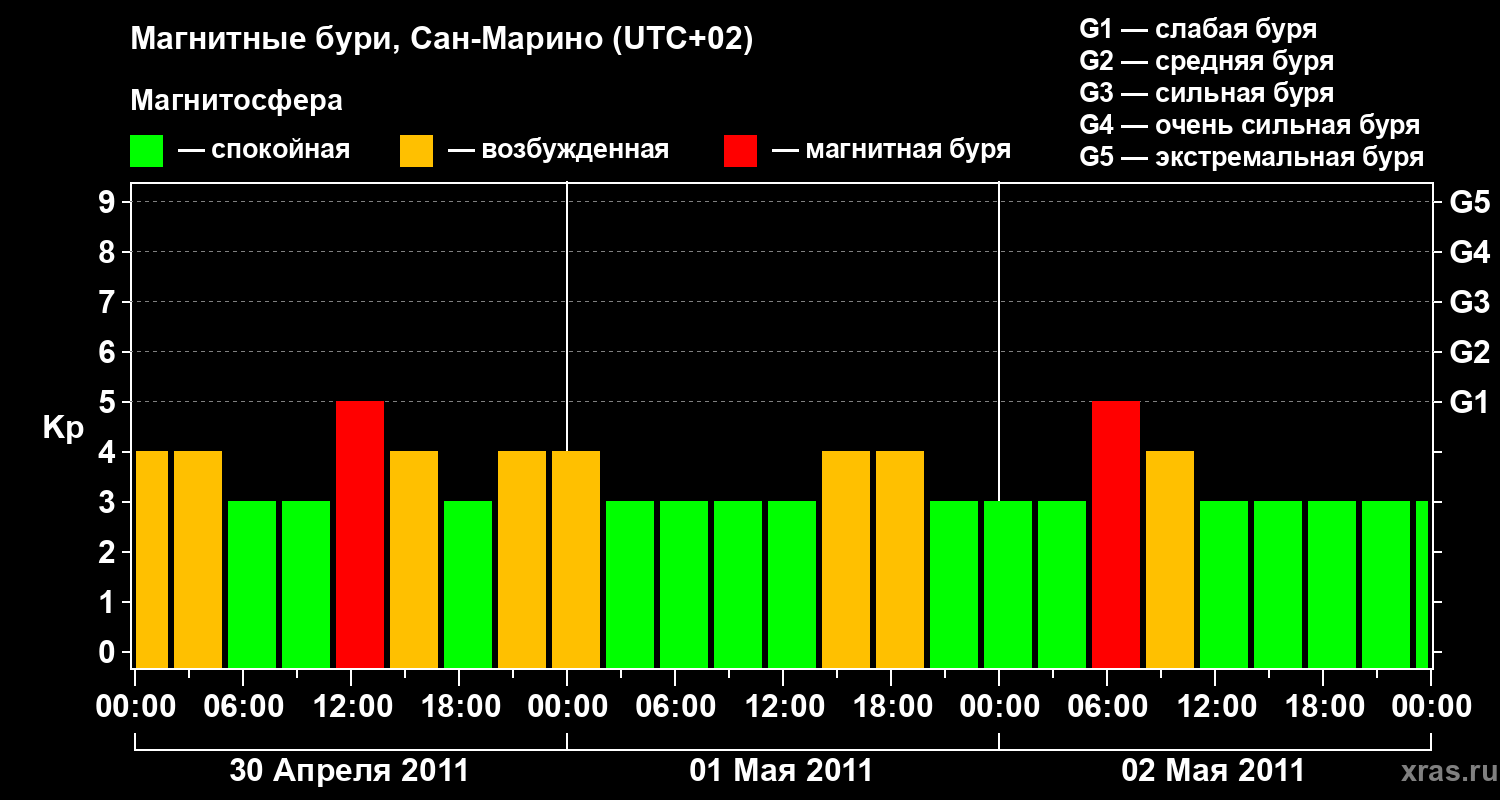Click the '12:00' time label for 30 Апреля
The height and width of the screenshot is (800, 1500).
click(351, 708)
